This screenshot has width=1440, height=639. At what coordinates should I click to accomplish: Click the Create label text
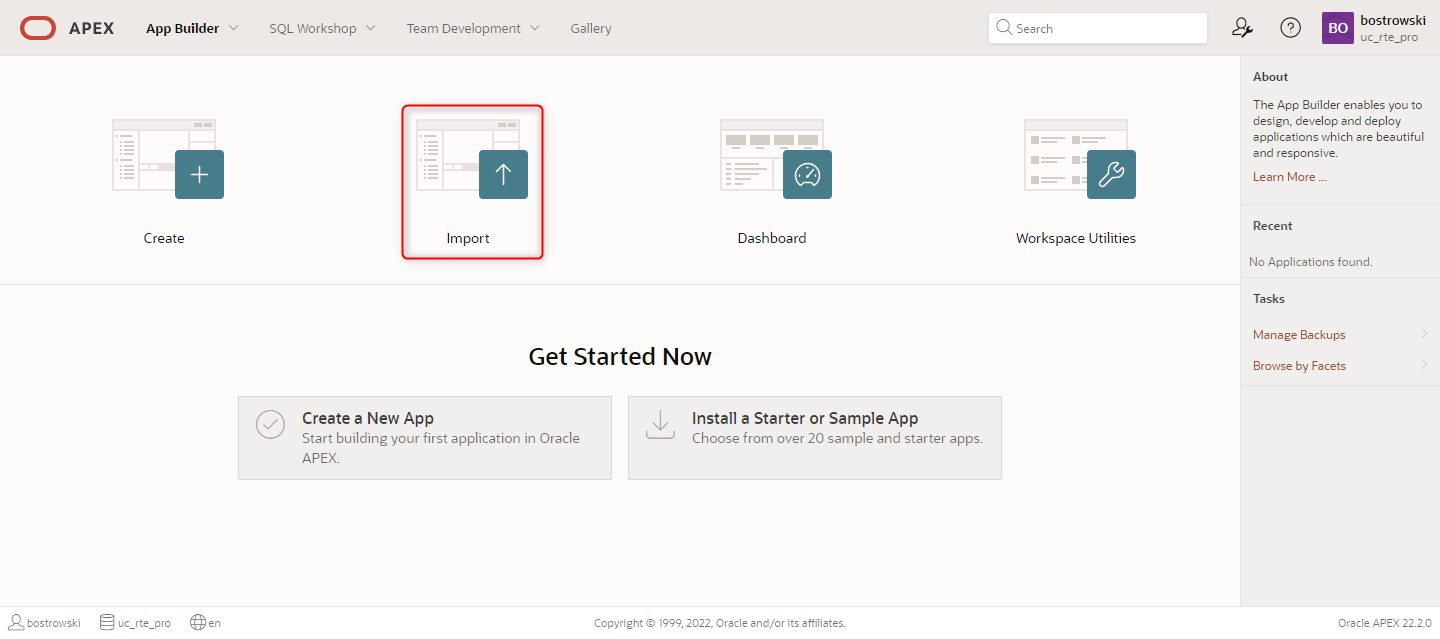164,238
